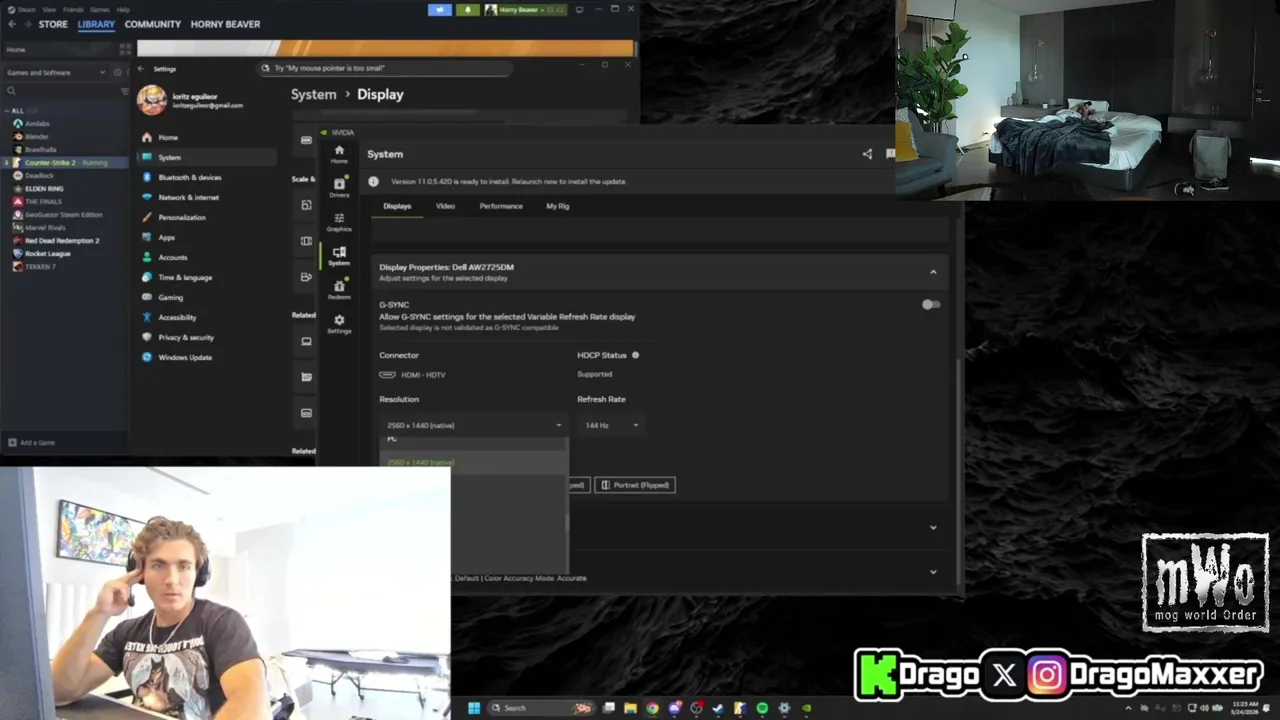Open Windows Update in Settings
The height and width of the screenshot is (720, 1280).
(207, 357)
